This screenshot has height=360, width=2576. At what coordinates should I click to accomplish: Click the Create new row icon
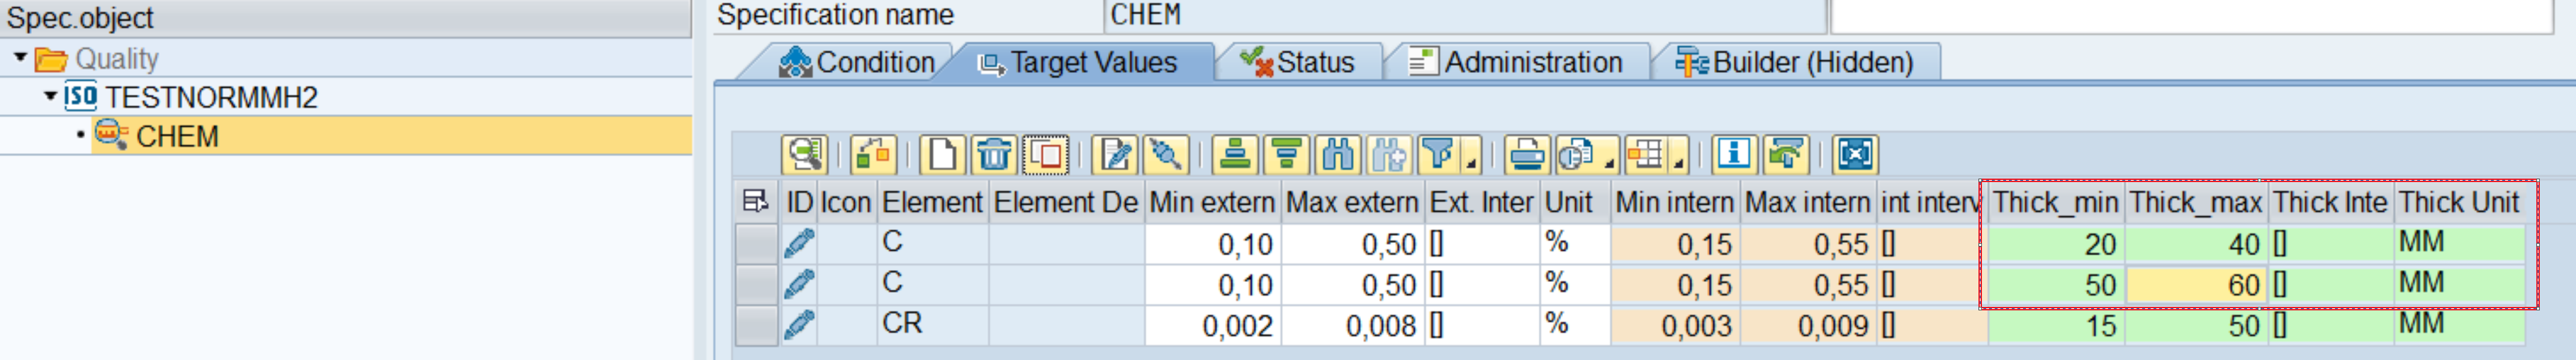point(942,155)
